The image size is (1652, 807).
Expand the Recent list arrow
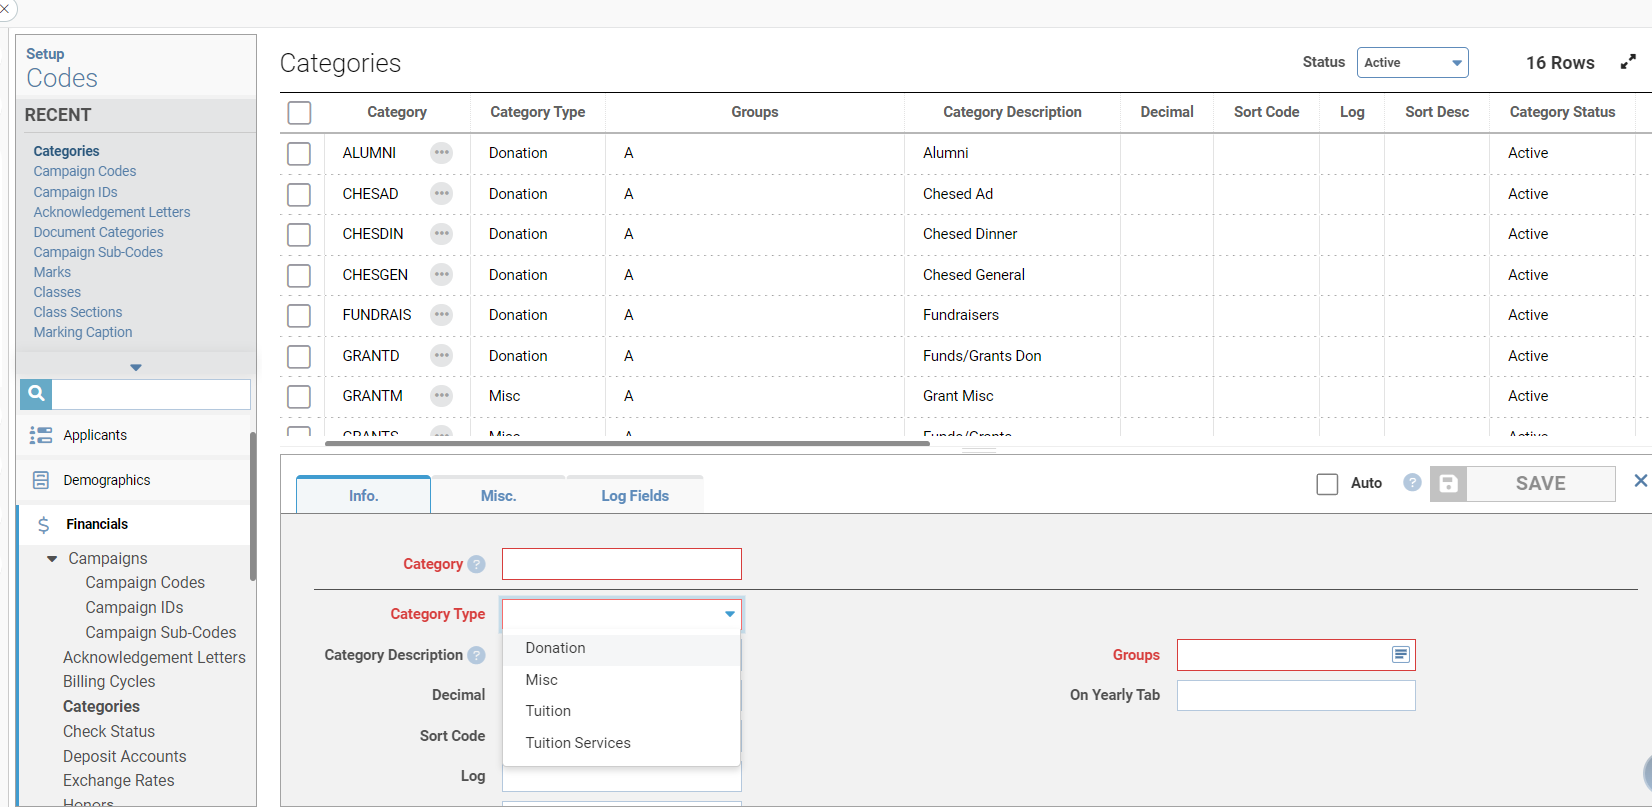click(136, 367)
